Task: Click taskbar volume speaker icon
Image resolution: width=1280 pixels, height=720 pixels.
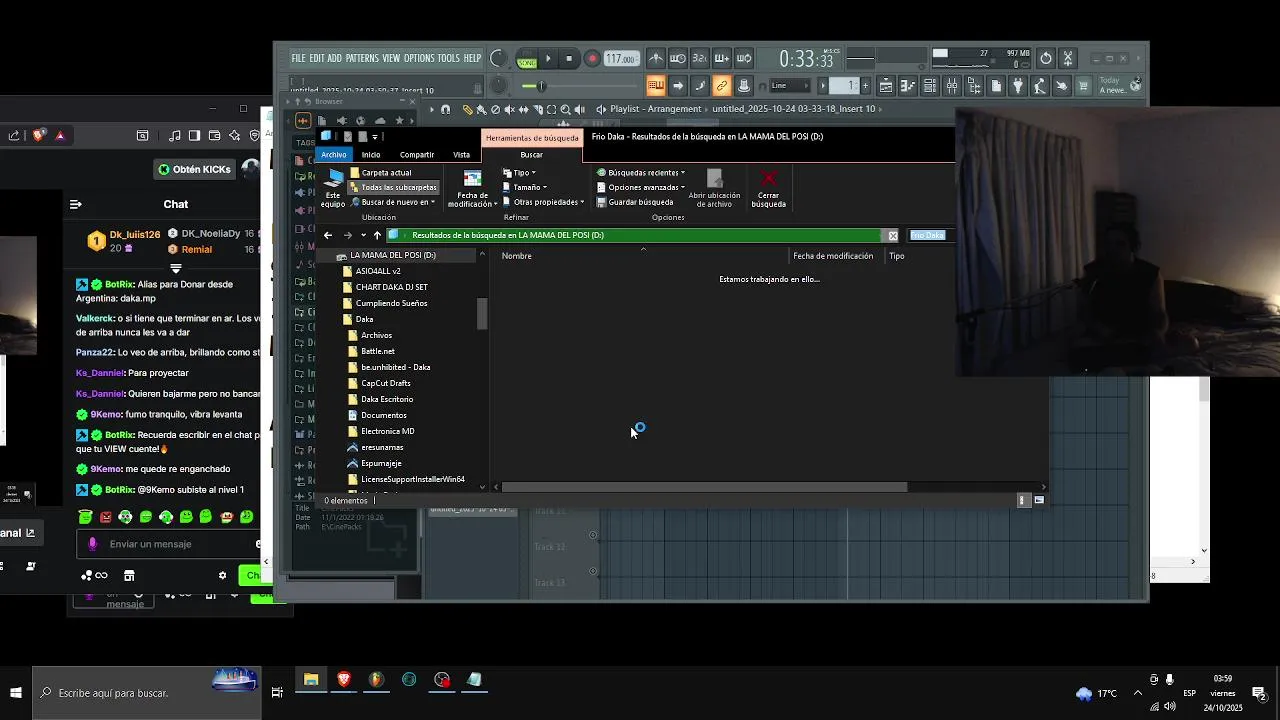Action: [x=1170, y=707]
